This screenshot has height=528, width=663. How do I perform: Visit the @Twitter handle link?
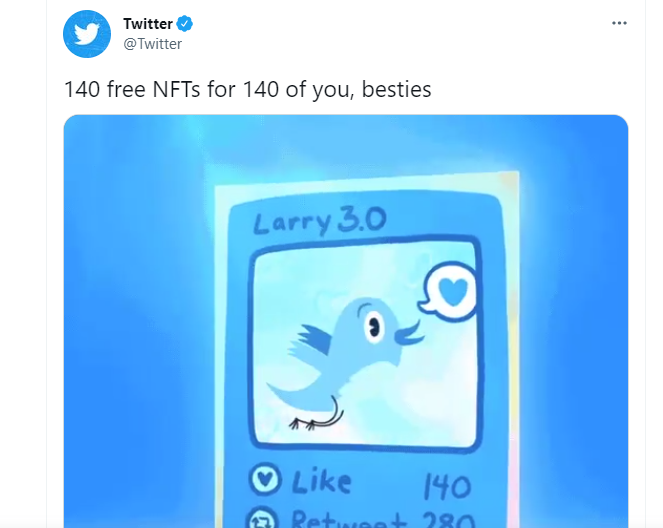pyautogui.click(x=152, y=44)
